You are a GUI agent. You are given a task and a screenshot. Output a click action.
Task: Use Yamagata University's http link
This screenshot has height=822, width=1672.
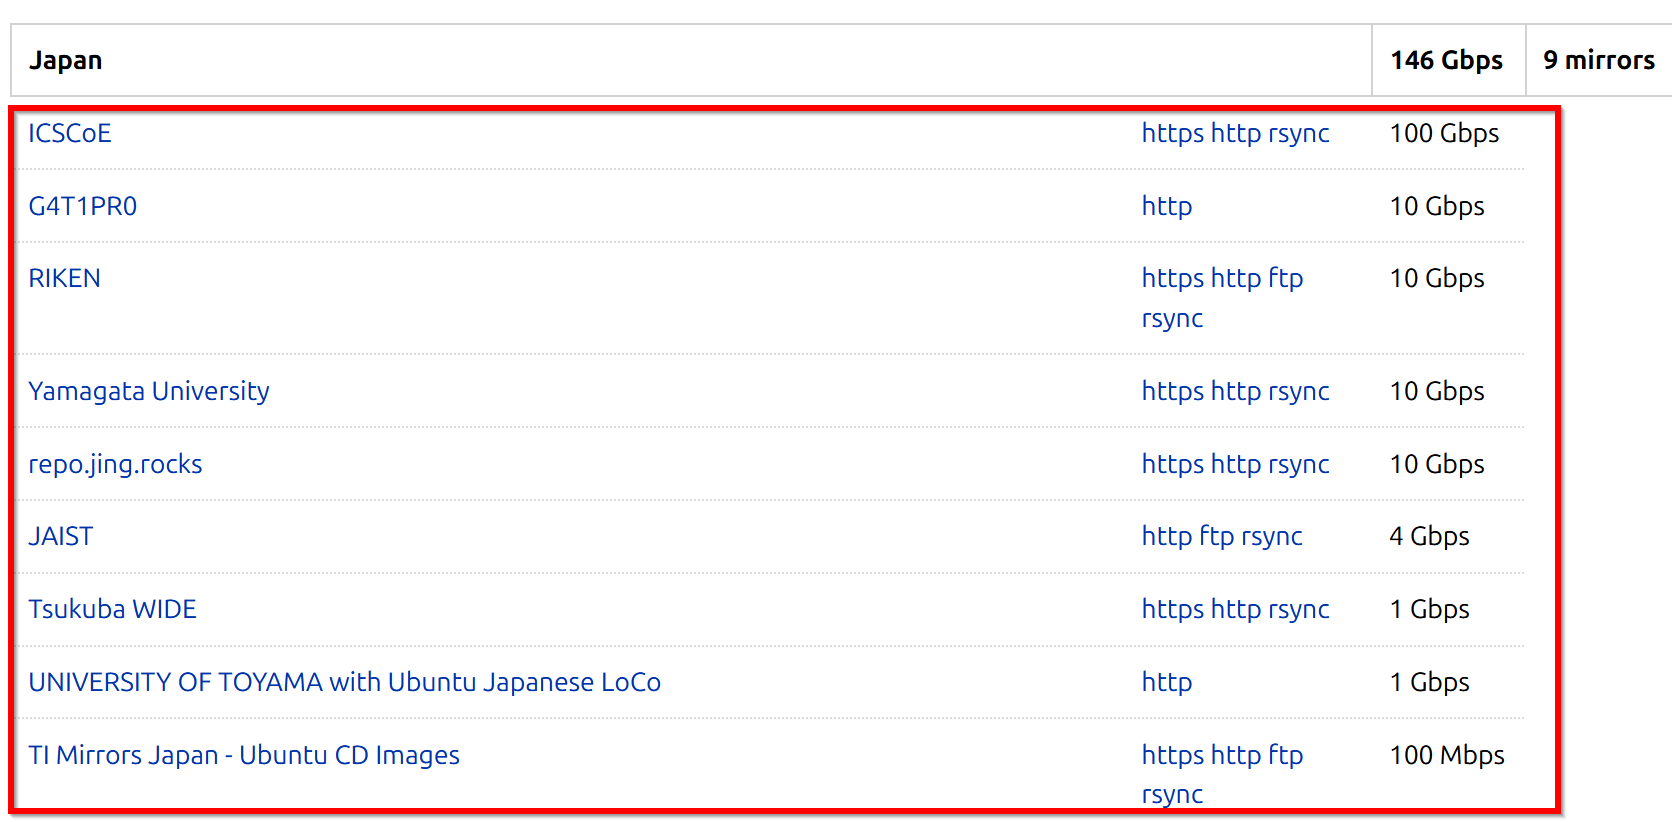click(1235, 391)
